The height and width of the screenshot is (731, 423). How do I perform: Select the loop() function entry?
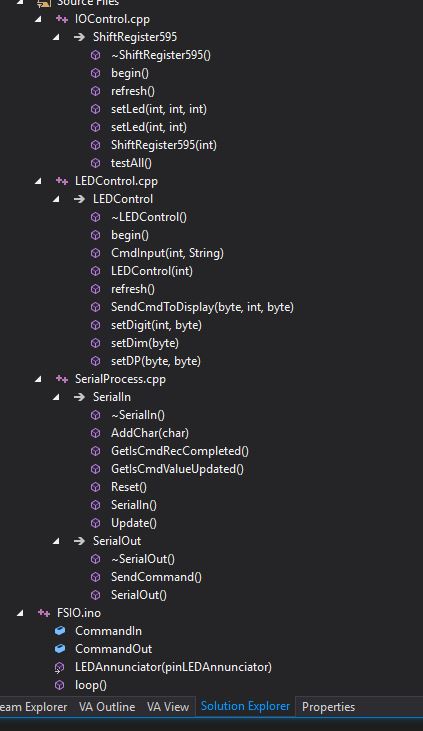pyautogui.click(x=90, y=685)
